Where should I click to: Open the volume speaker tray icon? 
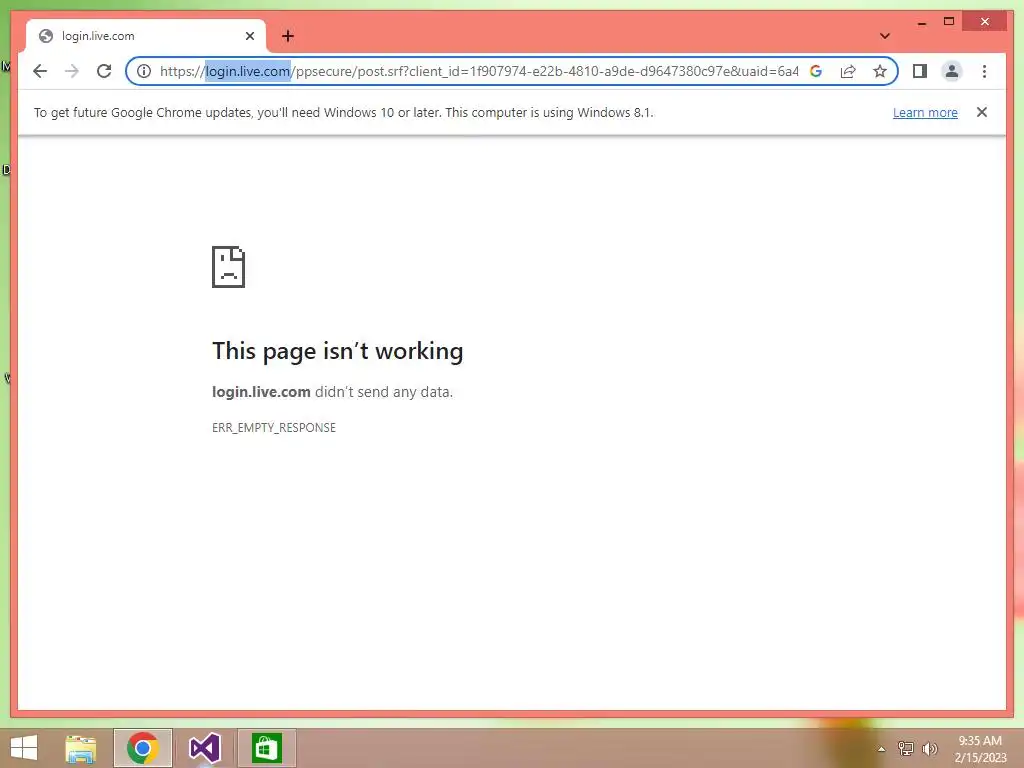pos(930,748)
